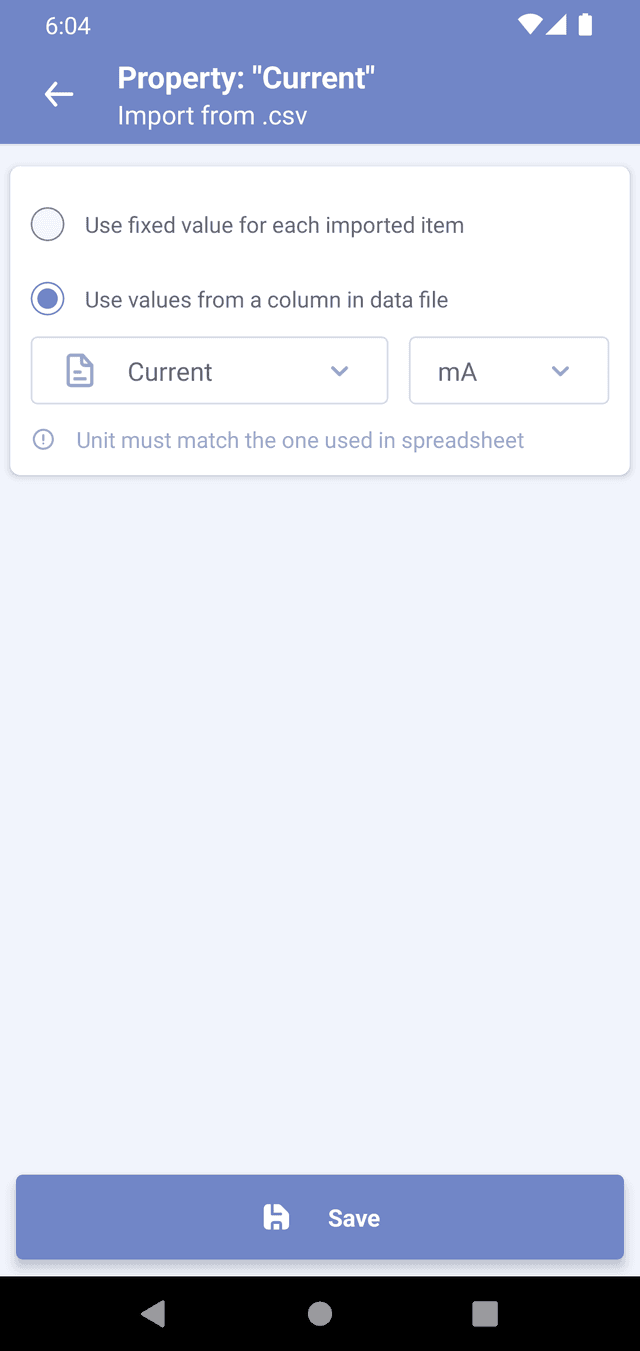Tap the info icon beside the unit hint
The image size is (640, 1351).
click(x=43, y=440)
